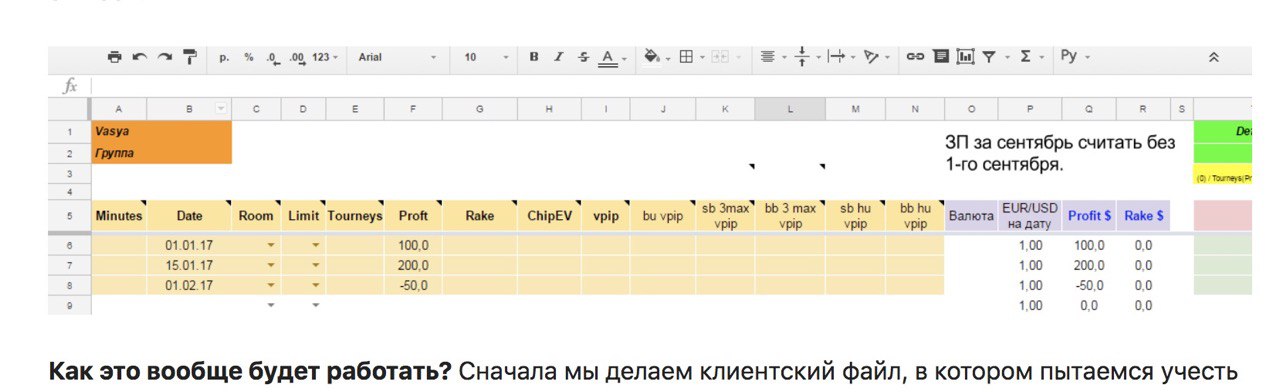
Task: Click the 'Валюта' header cell
Action: (972, 215)
